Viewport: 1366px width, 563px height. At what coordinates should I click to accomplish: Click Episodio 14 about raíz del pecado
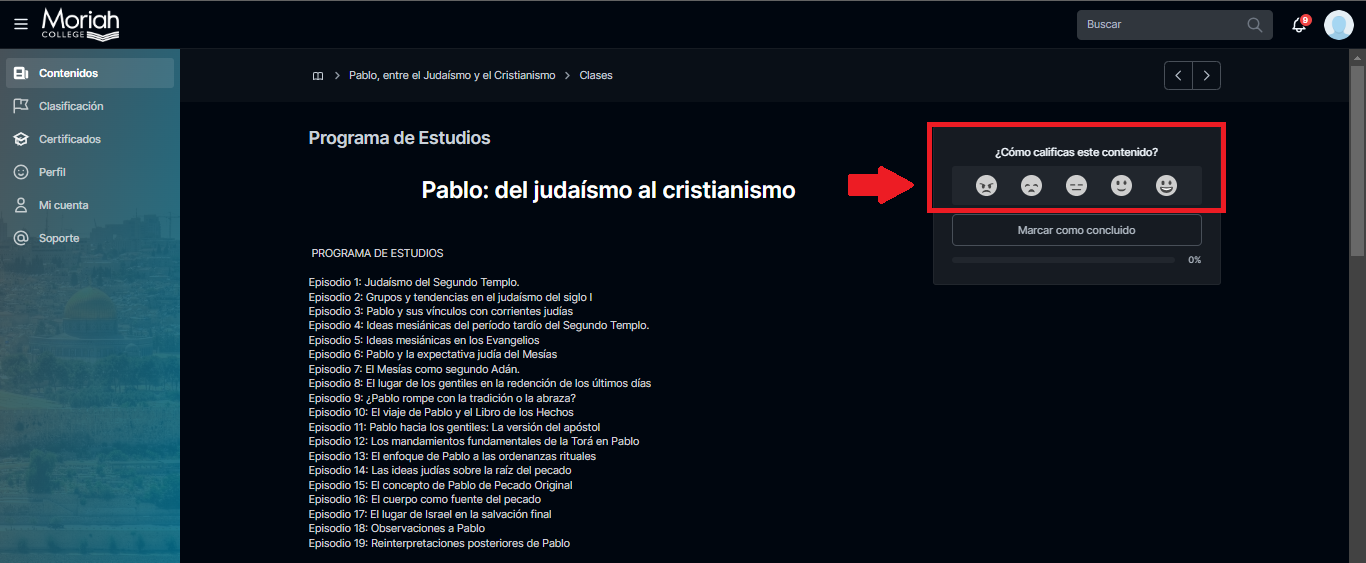pos(440,470)
